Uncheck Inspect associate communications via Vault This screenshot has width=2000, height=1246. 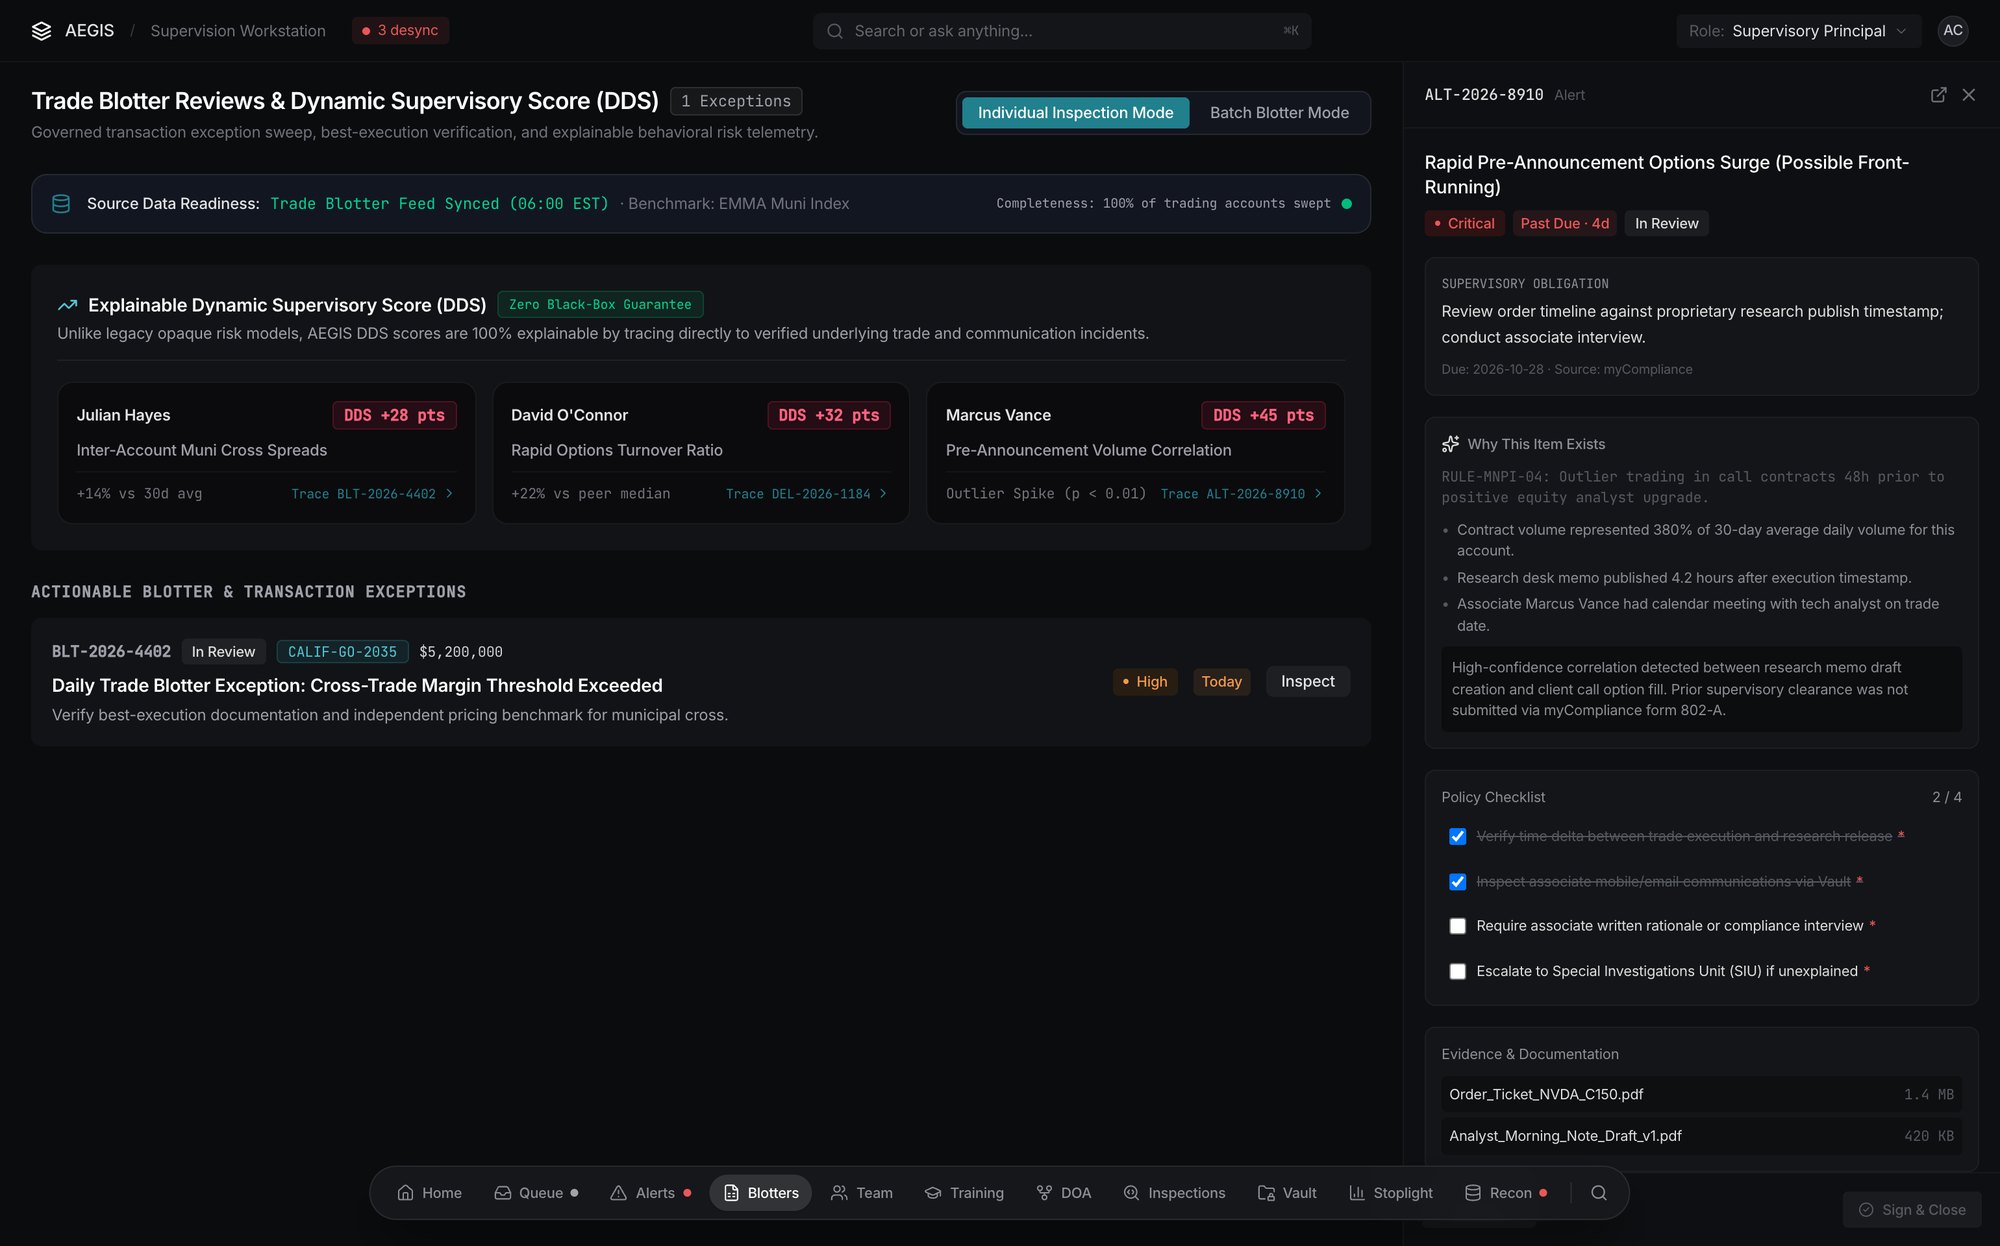pyautogui.click(x=1457, y=882)
